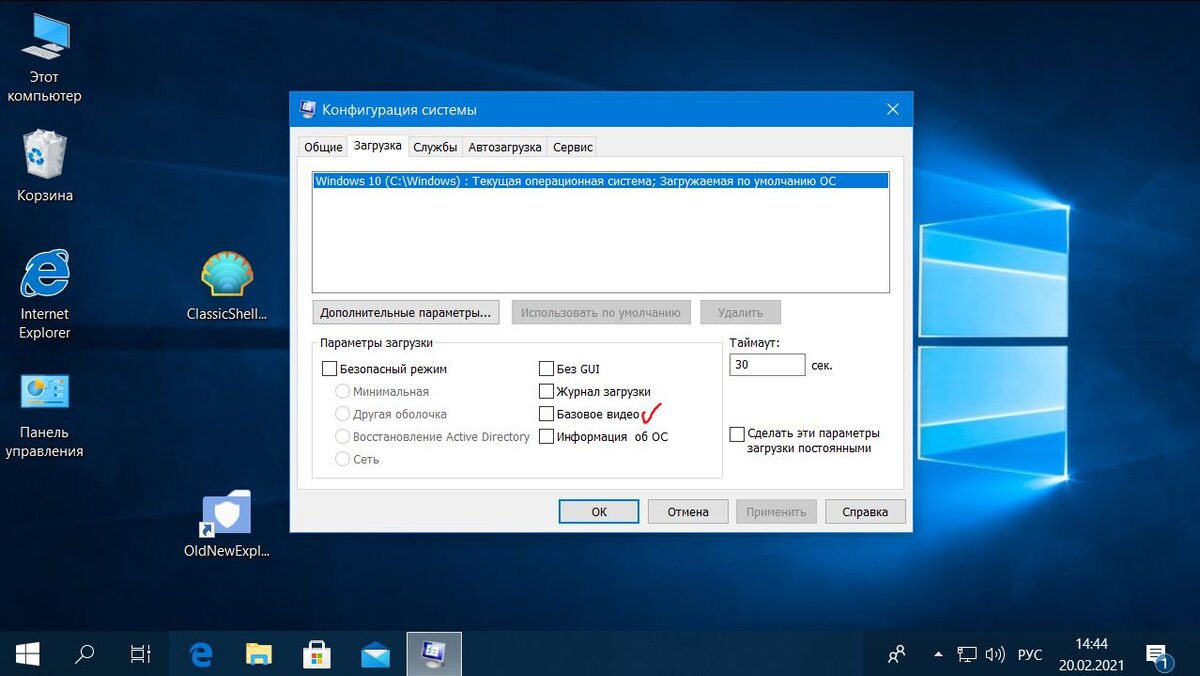Click the network status tray icon
Viewport: 1200px width, 676px height.
coord(967,654)
